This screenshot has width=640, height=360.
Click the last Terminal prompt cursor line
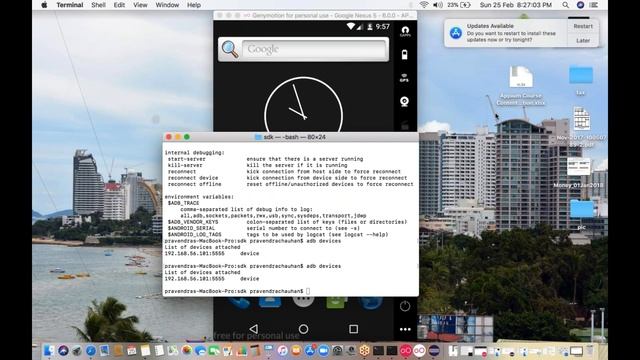pyautogui.click(x=237, y=291)
